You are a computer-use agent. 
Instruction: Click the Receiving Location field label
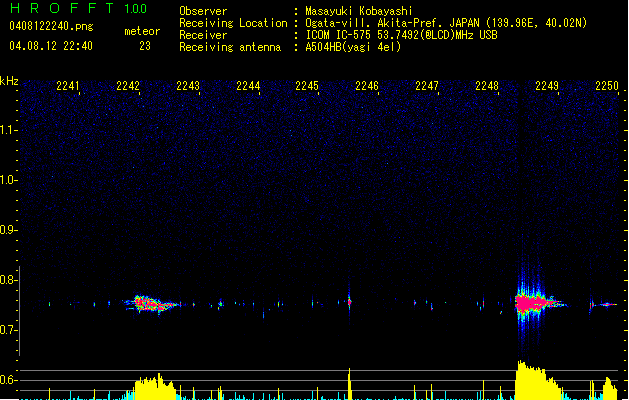pyautogui.click(x=233, y=23)
